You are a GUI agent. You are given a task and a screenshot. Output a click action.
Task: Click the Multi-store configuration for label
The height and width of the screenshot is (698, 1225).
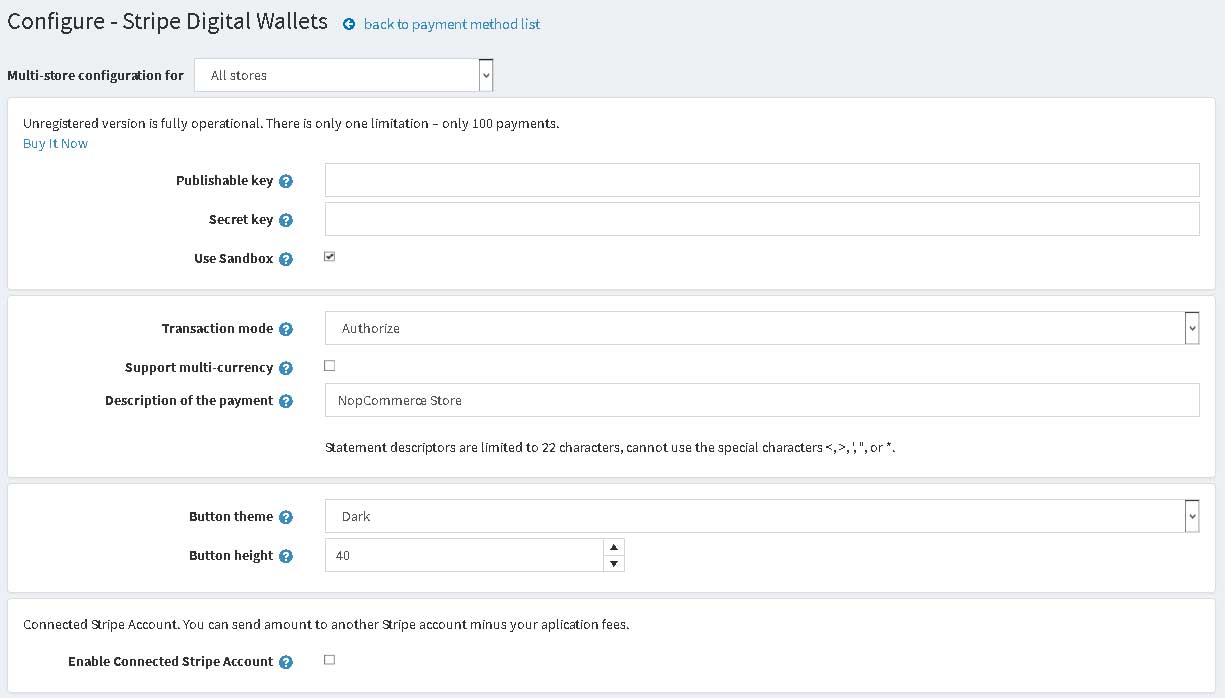click(x=95, y=75)
